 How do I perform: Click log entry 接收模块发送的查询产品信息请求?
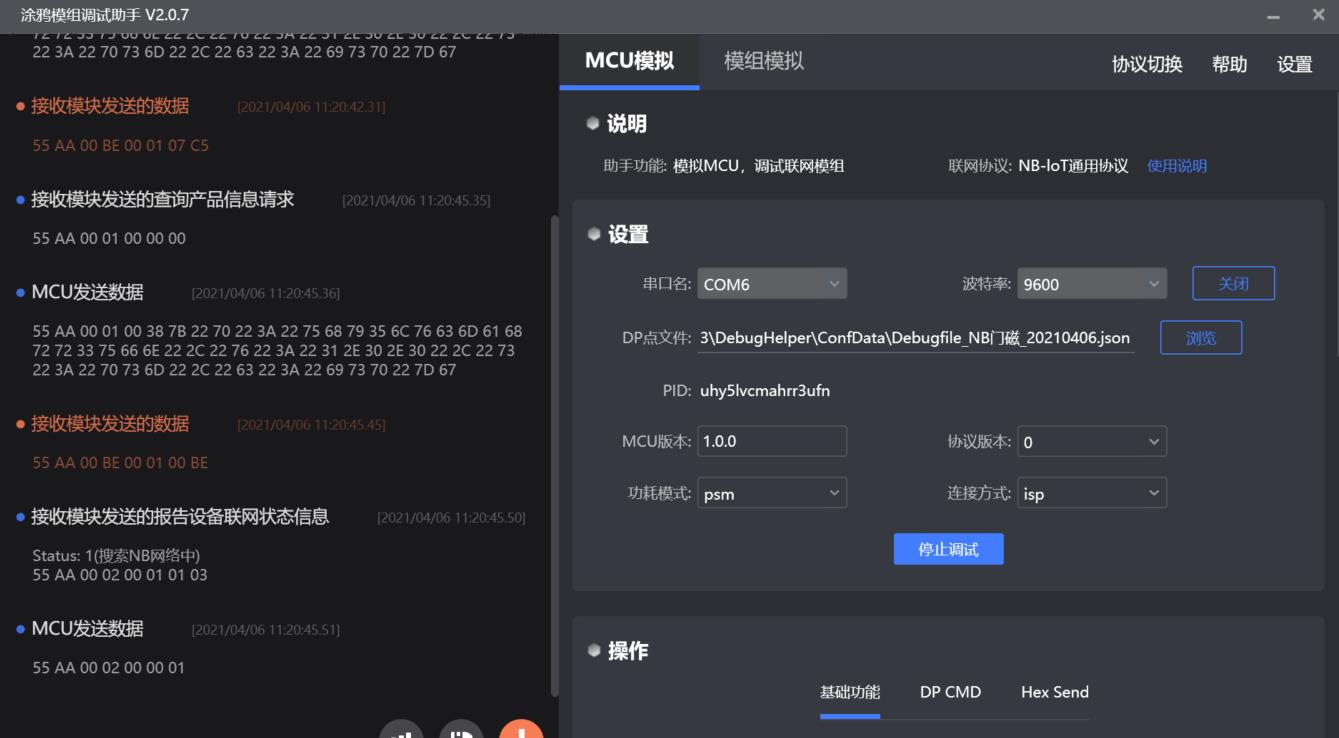[x=162, y=199]
